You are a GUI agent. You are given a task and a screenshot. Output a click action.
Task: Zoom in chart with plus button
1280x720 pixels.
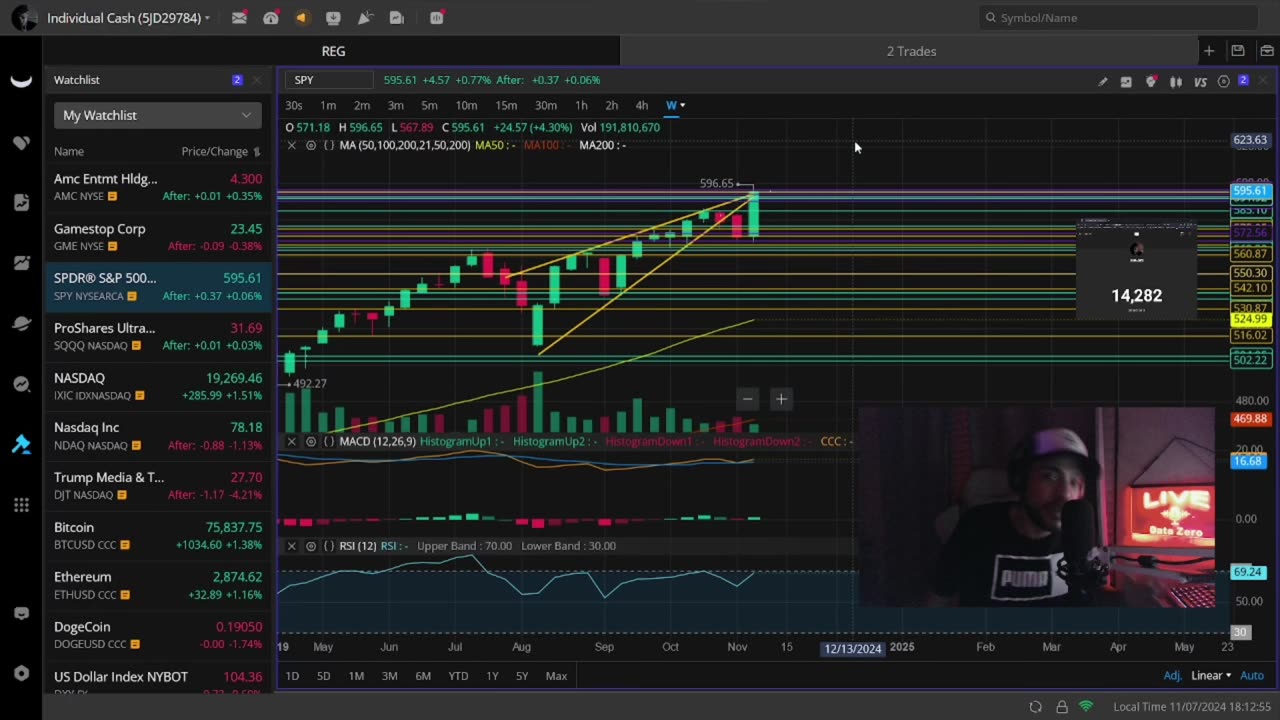point(781,399)
